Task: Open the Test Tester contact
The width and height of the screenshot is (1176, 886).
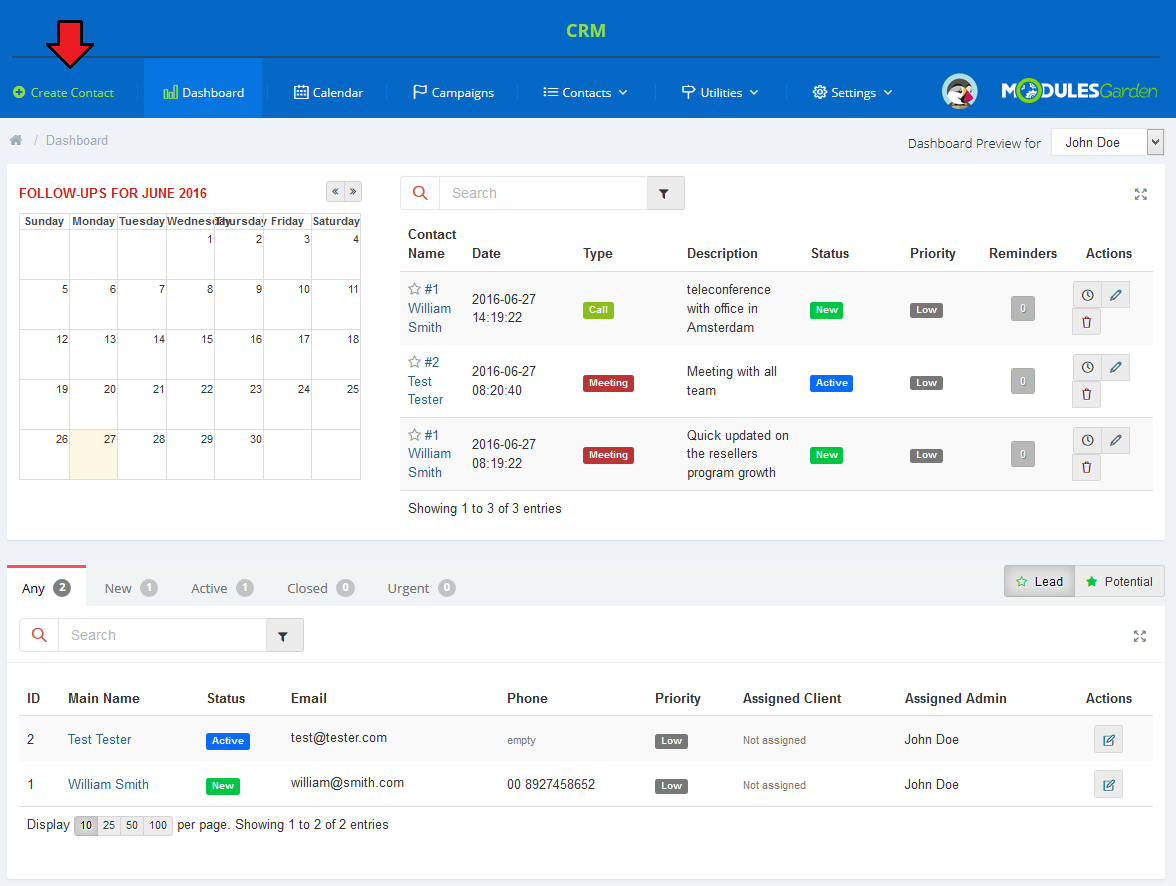Action: coord(100,740)
